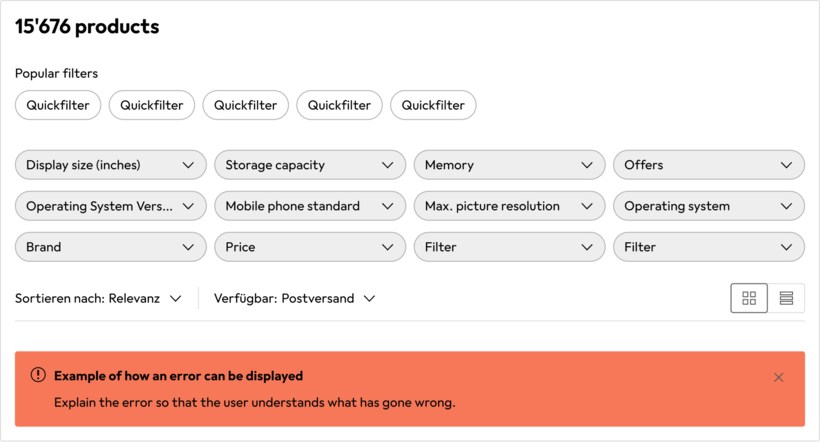This screenshot has height=442, width=820.
Task: Toggle the third Quickfilter chip
Action: 246,105
